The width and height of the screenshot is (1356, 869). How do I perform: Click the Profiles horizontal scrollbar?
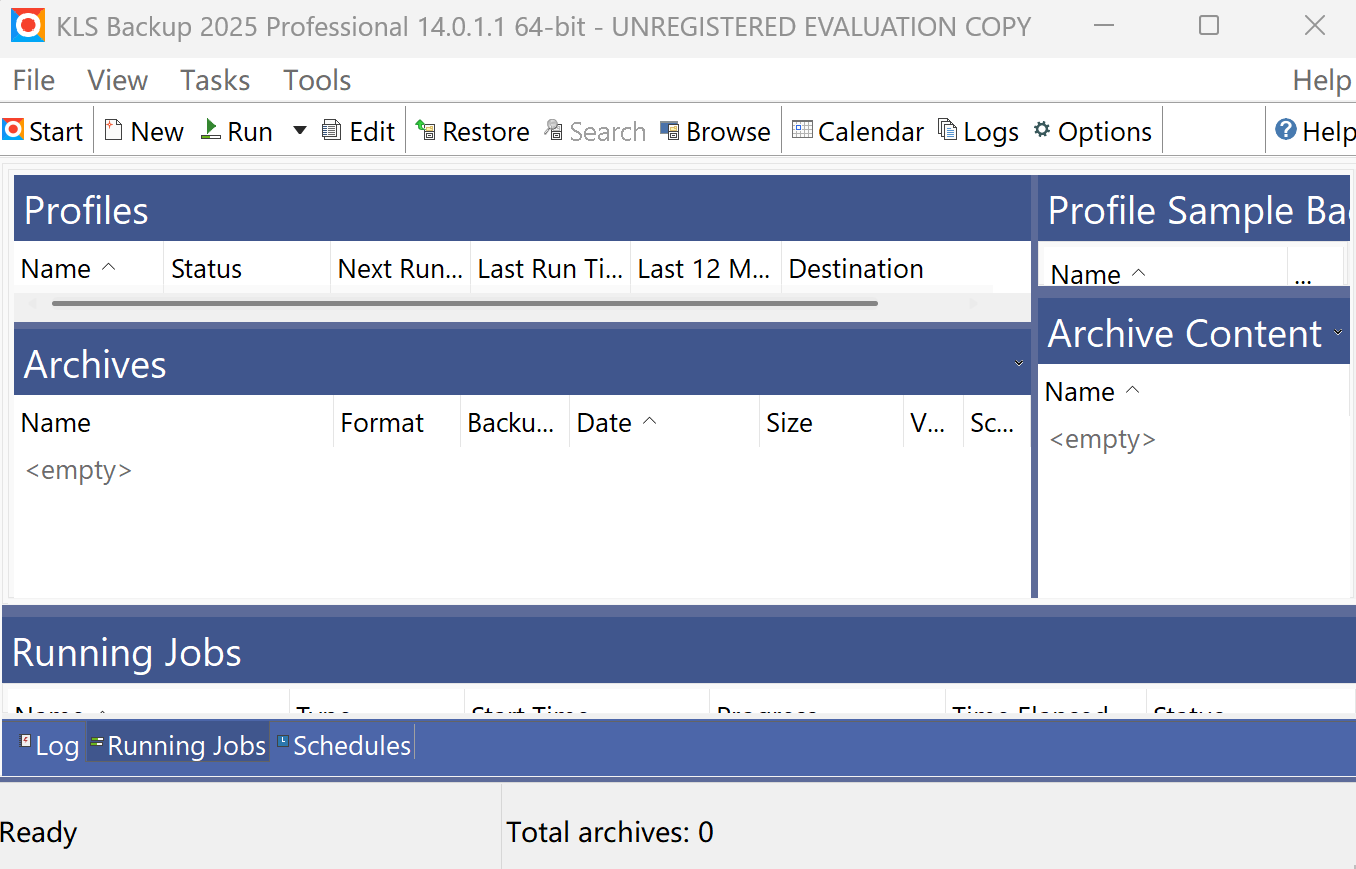click(x=464, y=303)
